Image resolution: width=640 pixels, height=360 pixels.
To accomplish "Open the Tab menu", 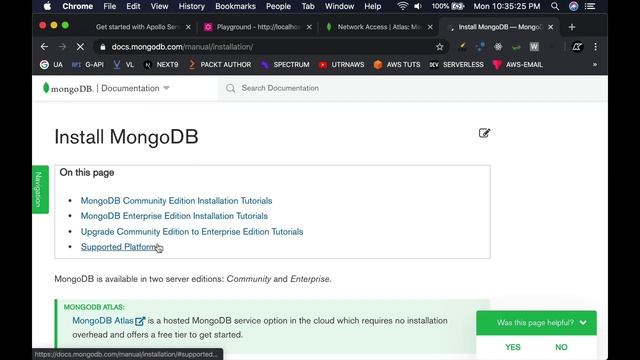I will point(308,6).
